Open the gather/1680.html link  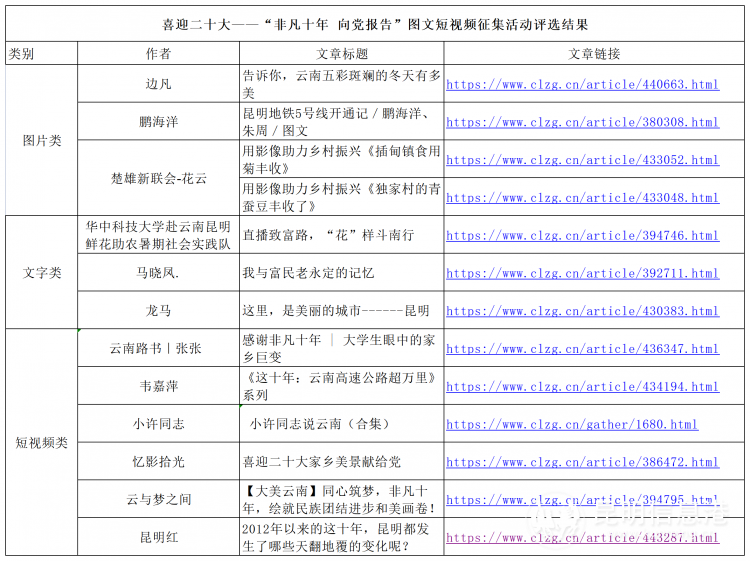click(572, 425)
